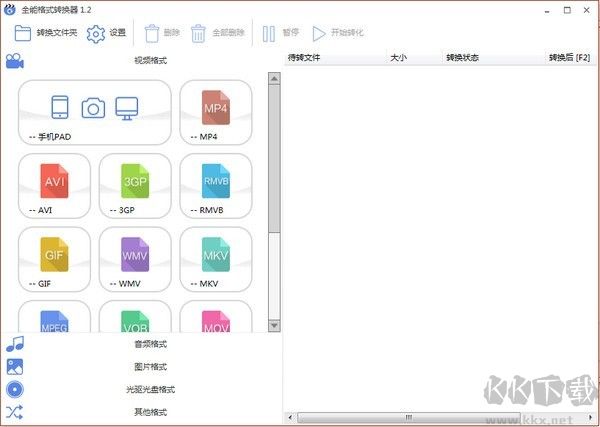Image resolution: width=600 pixels, height=427 pixels.
Task: Select the MKV format icon
Action: click(216, 254)
